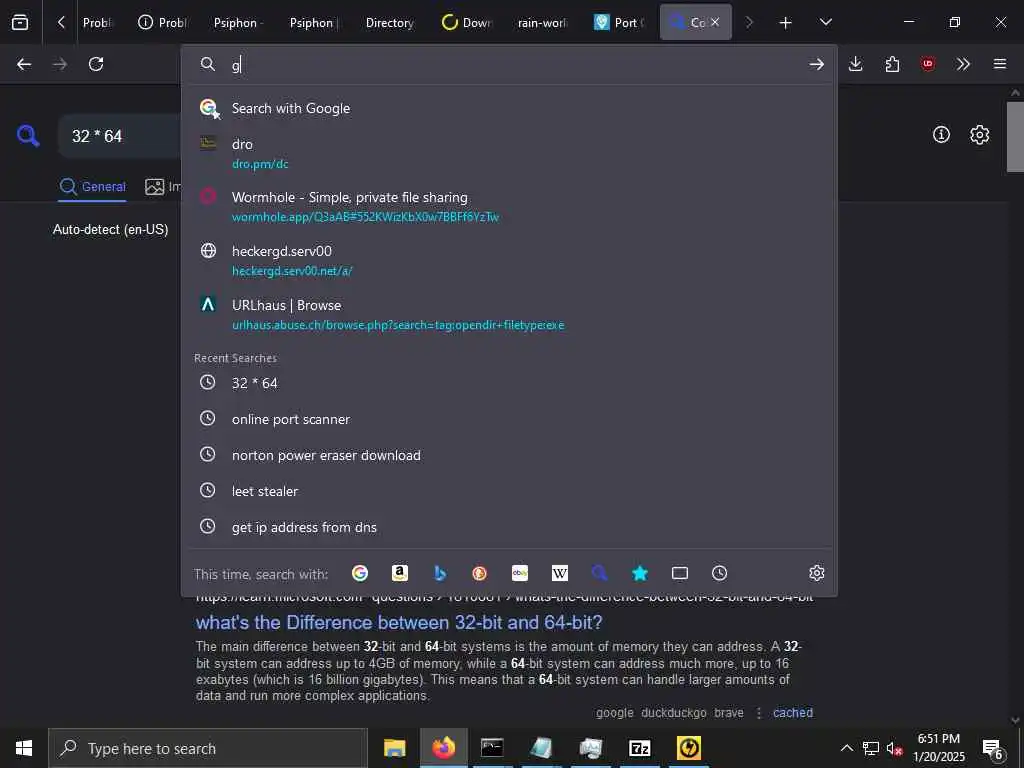Select the General results tab
This screenshot has width=1024, height=768.
tap(92, 187)
